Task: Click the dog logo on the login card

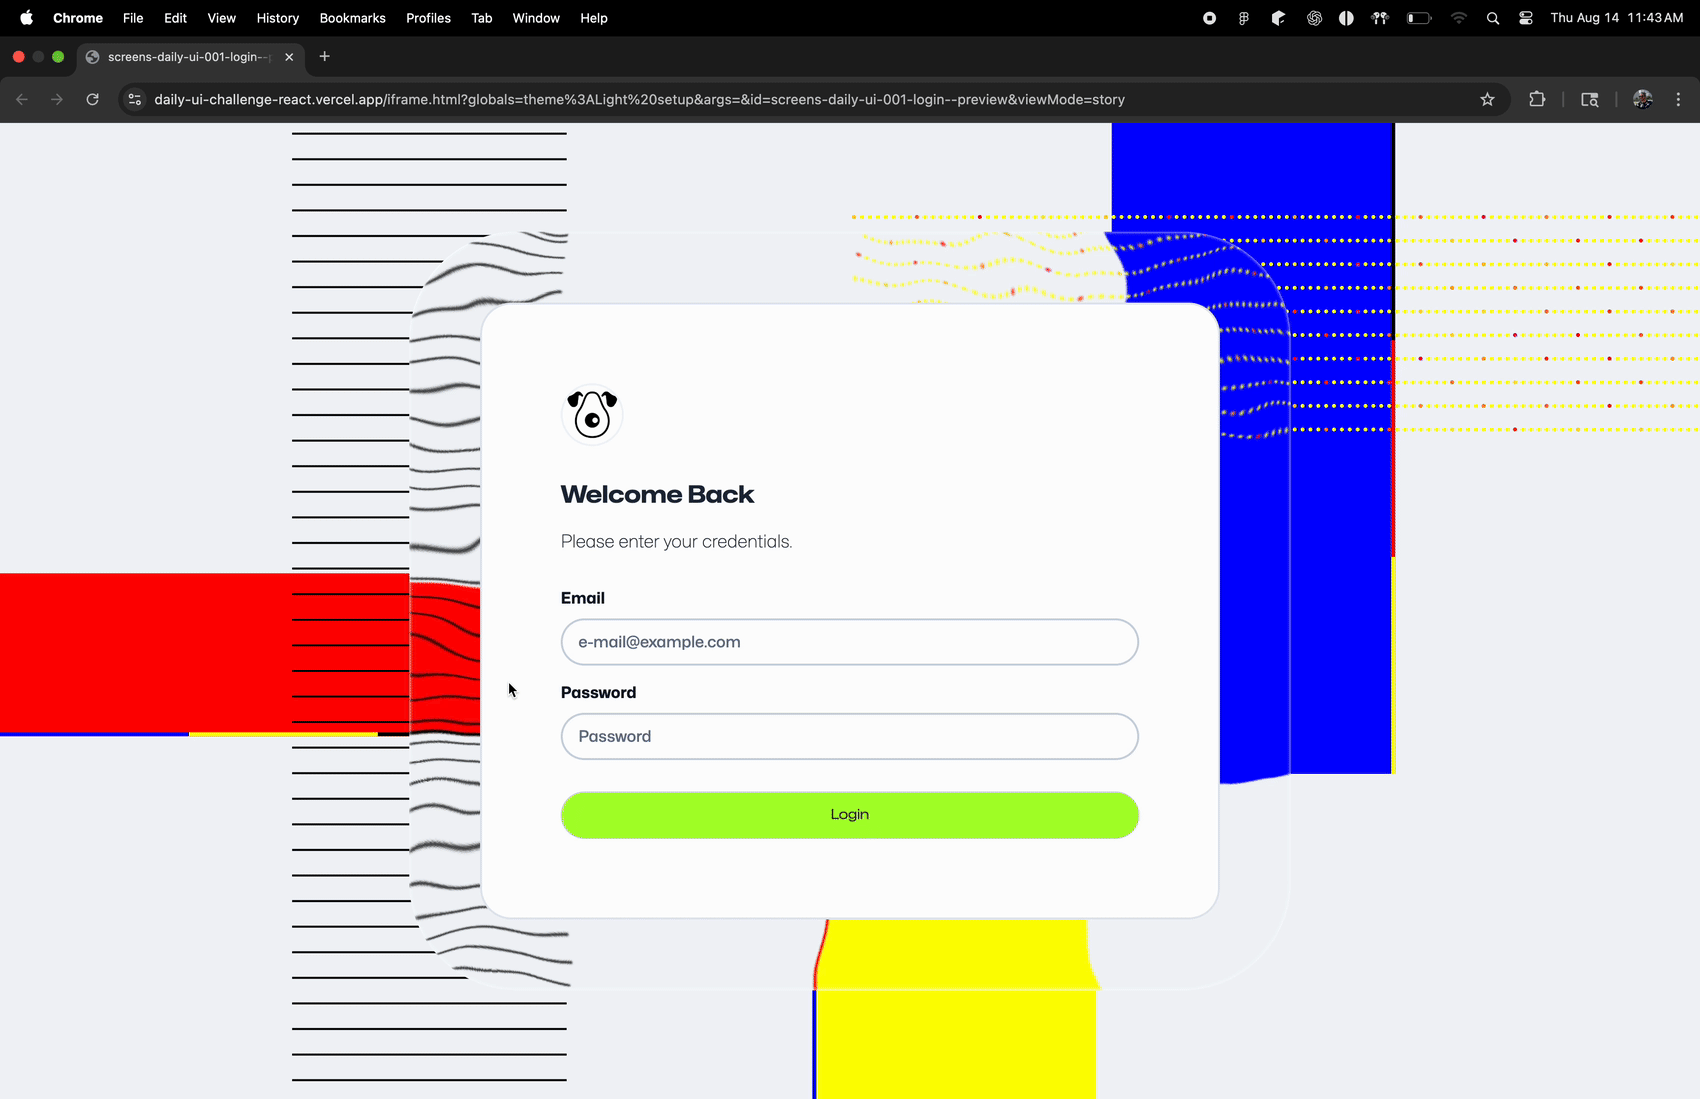Action: pyautogui.click(x=591, y=414)
